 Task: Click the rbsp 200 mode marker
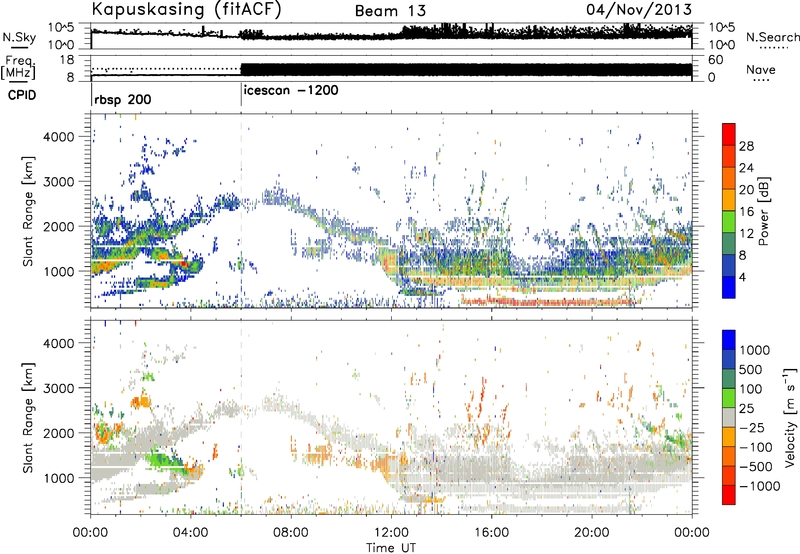[x=122, y=99]
